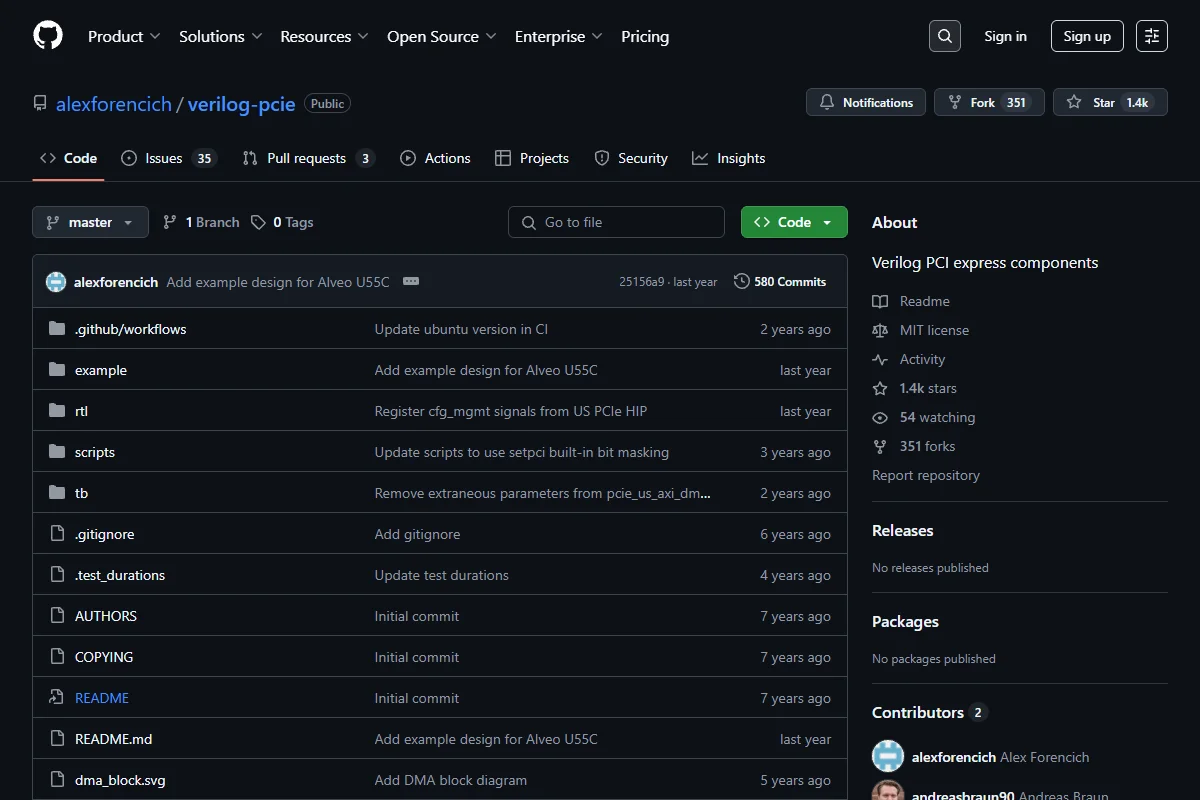
Task: Expand the Open Source menu
Action: pos(442,36)
